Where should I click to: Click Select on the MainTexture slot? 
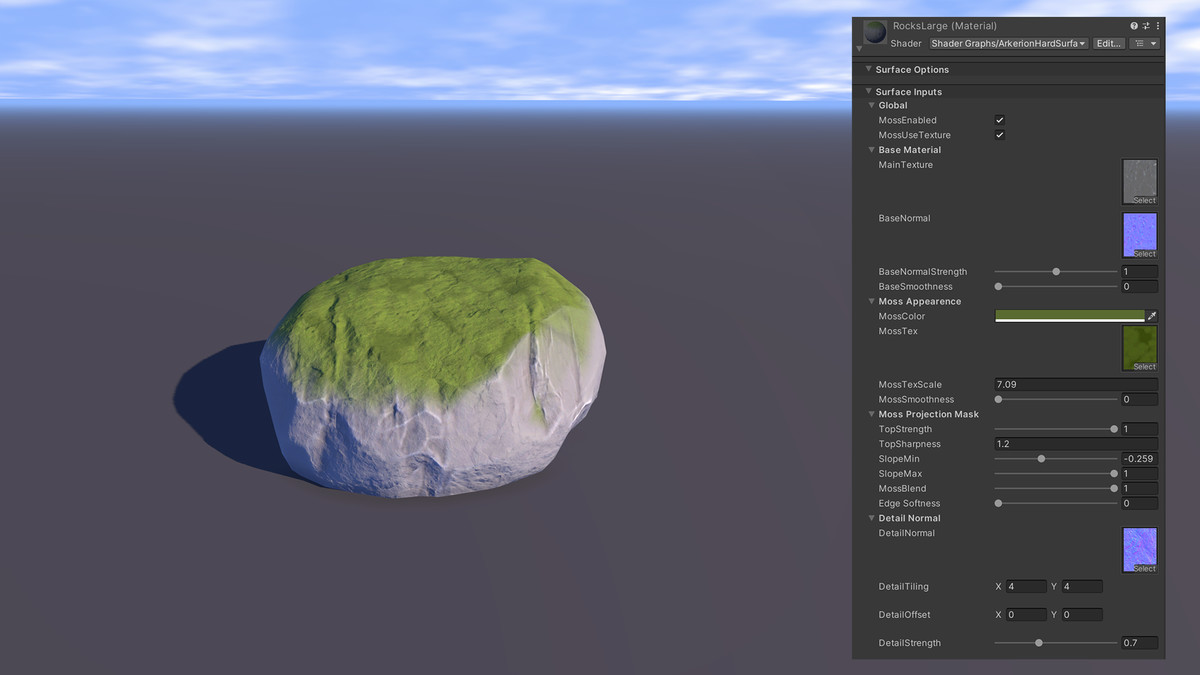(x=1141, y=199)
